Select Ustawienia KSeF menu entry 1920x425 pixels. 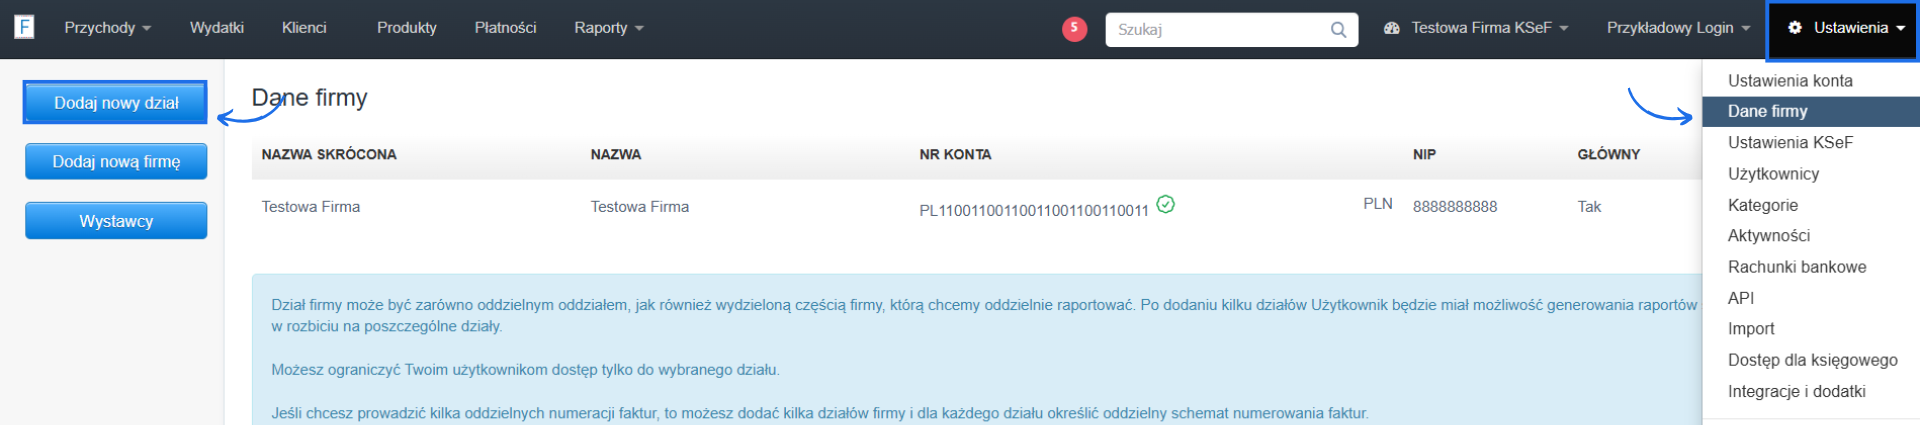[1811, 143]
